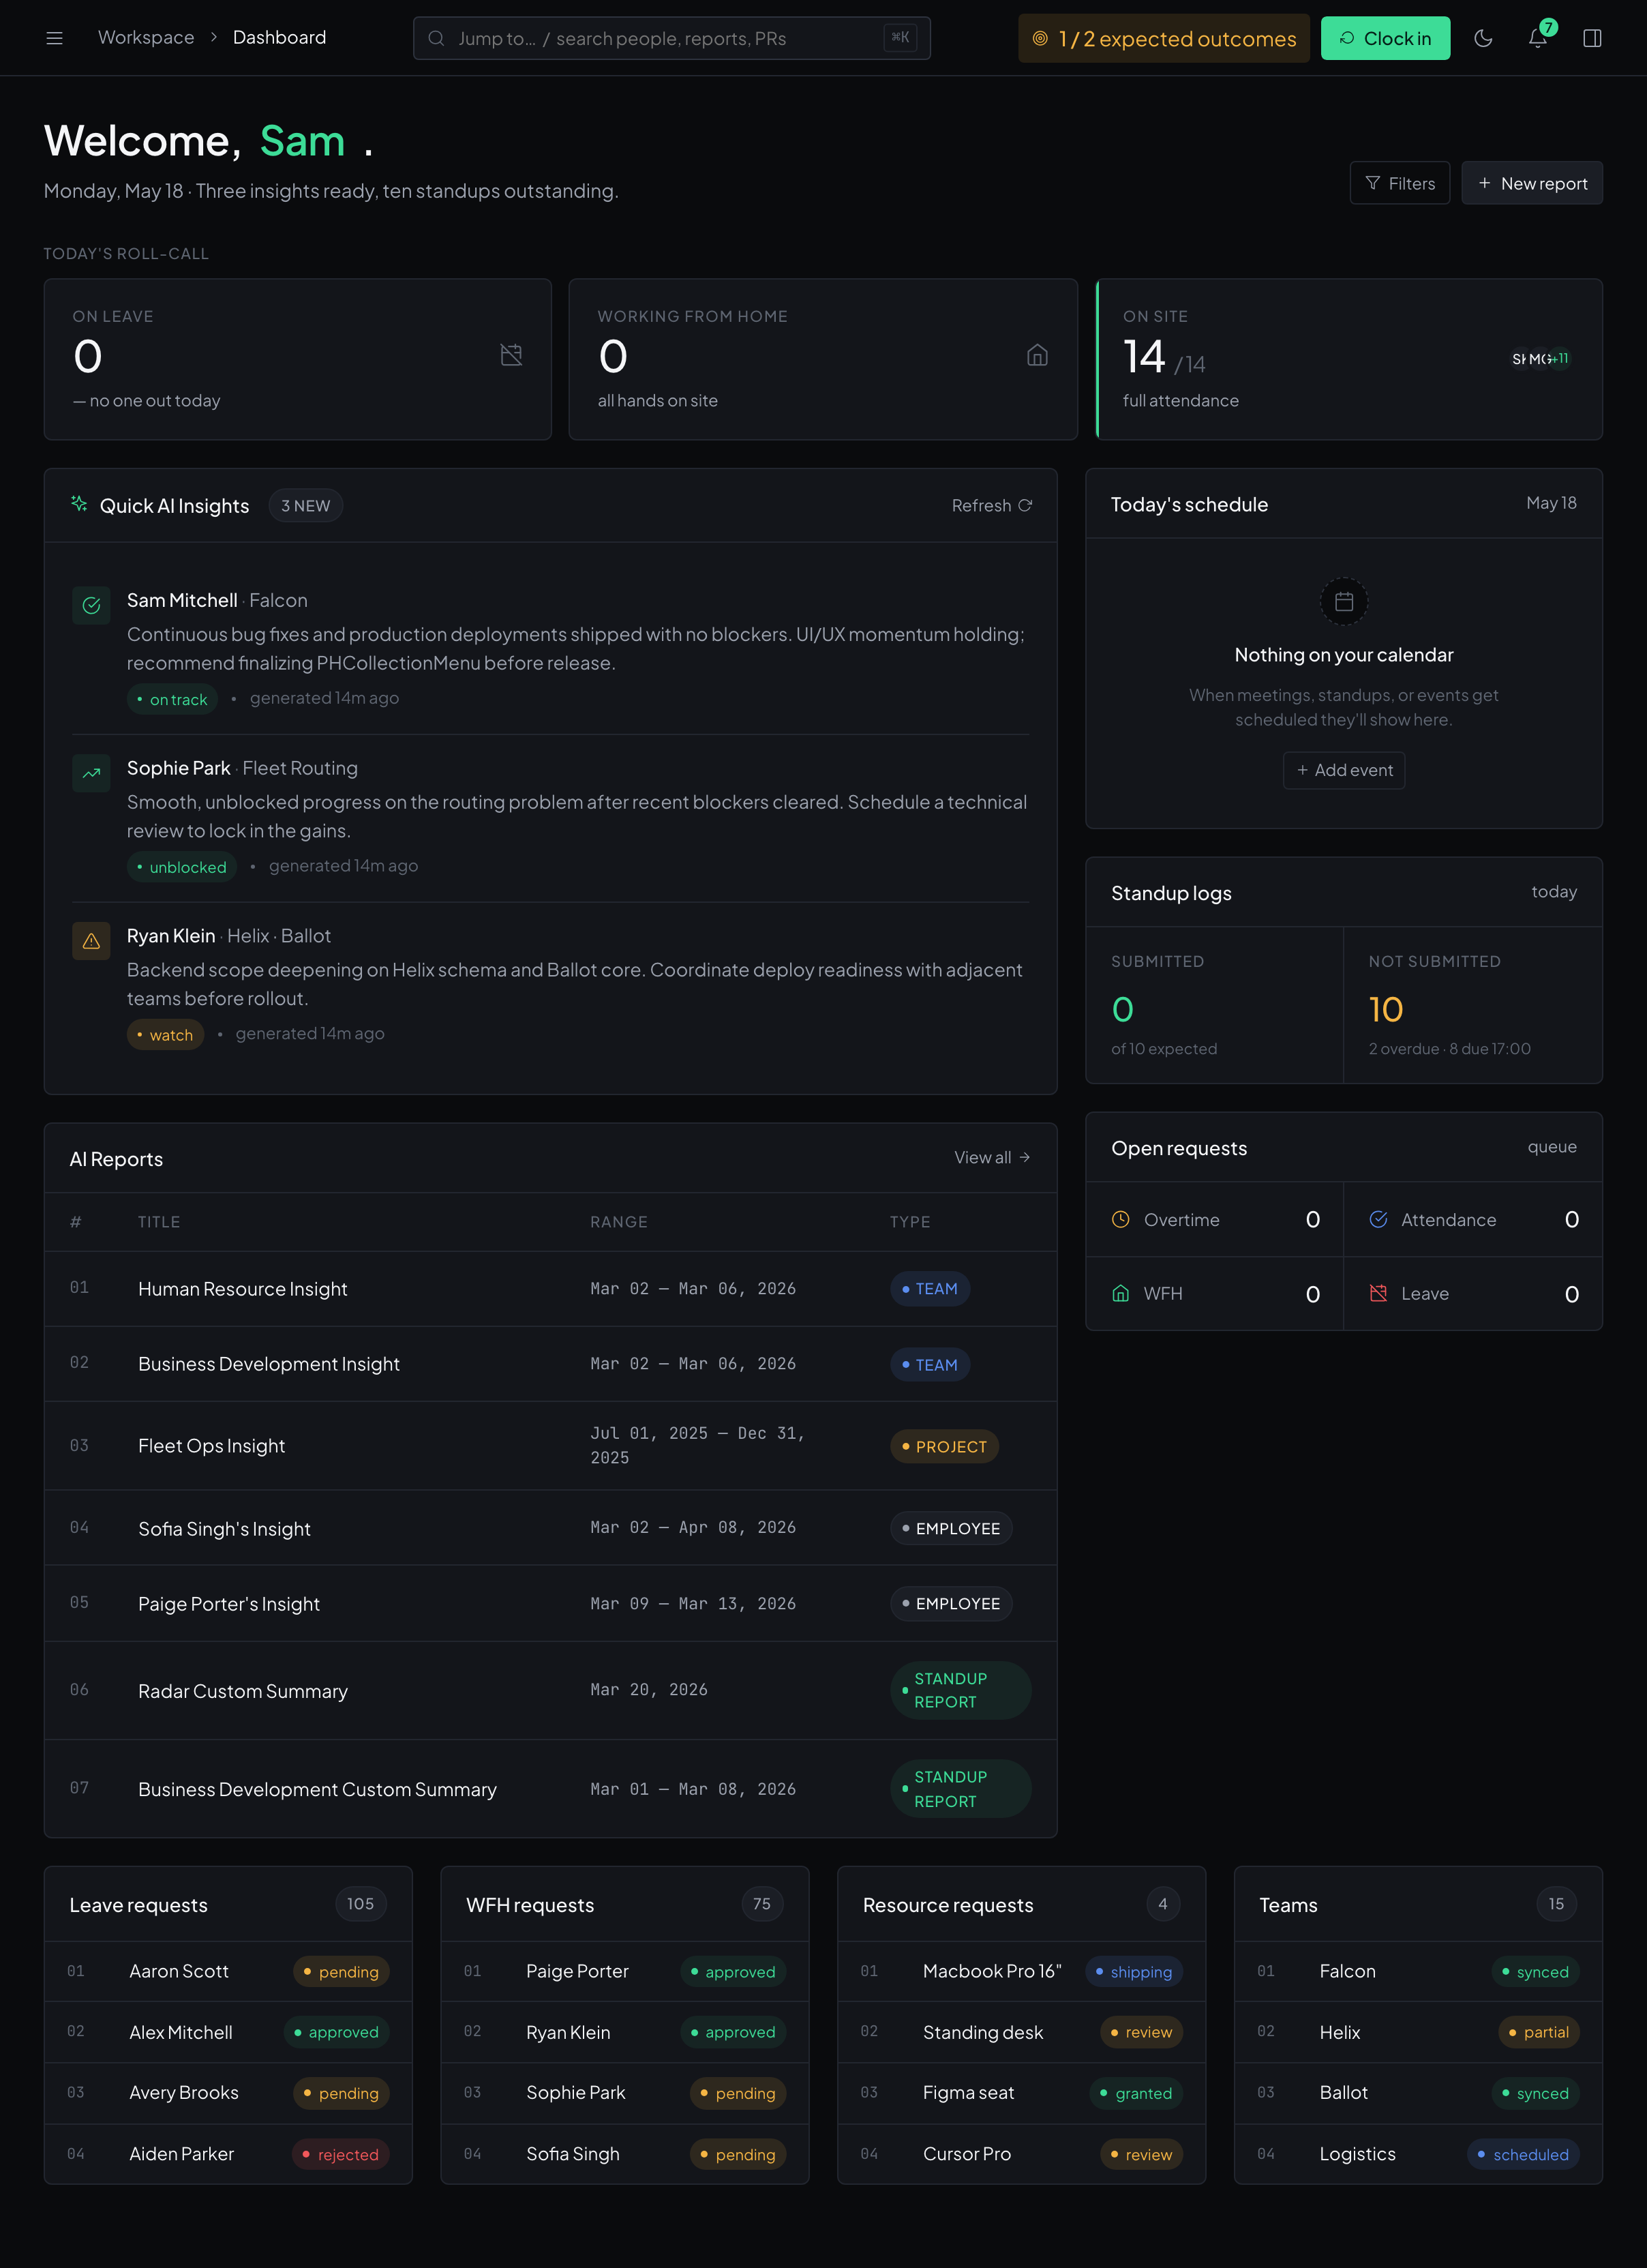Open Ryan Klein WFH request
Screen dimensions: 1647x2268
[625, 2032]
